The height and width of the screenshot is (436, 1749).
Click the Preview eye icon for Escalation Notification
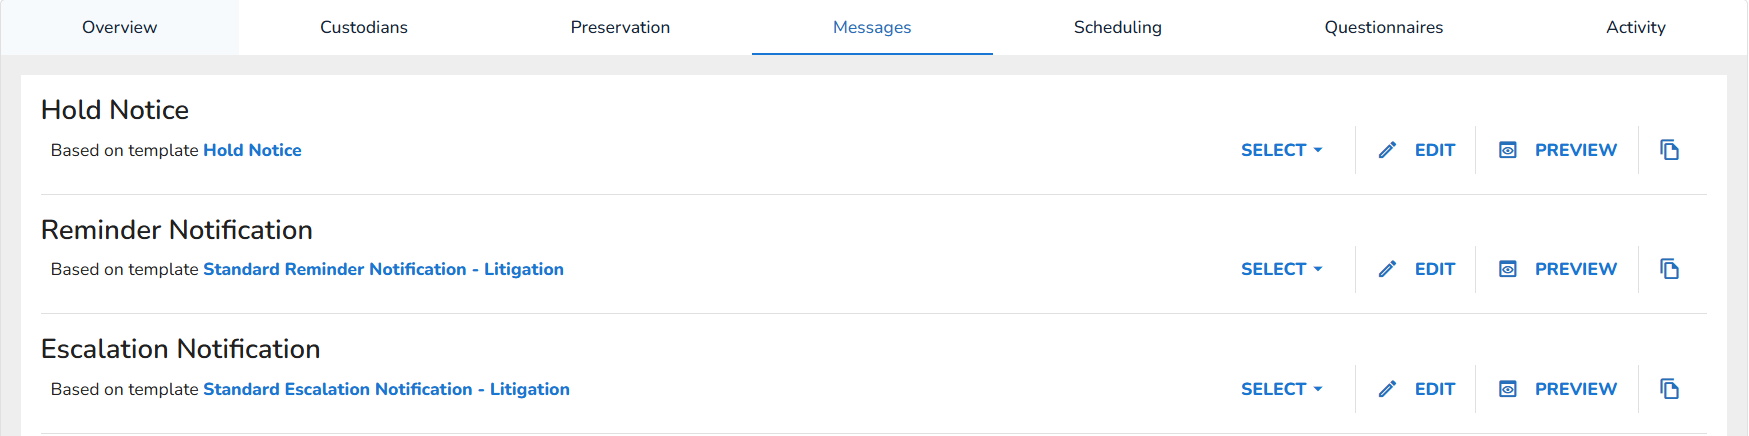point(1508,389)
